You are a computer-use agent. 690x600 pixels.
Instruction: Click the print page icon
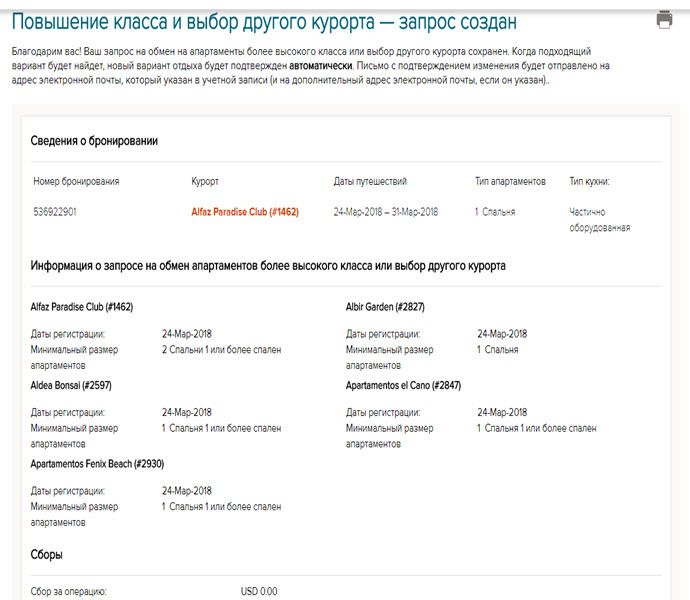(x=664, y=19)
